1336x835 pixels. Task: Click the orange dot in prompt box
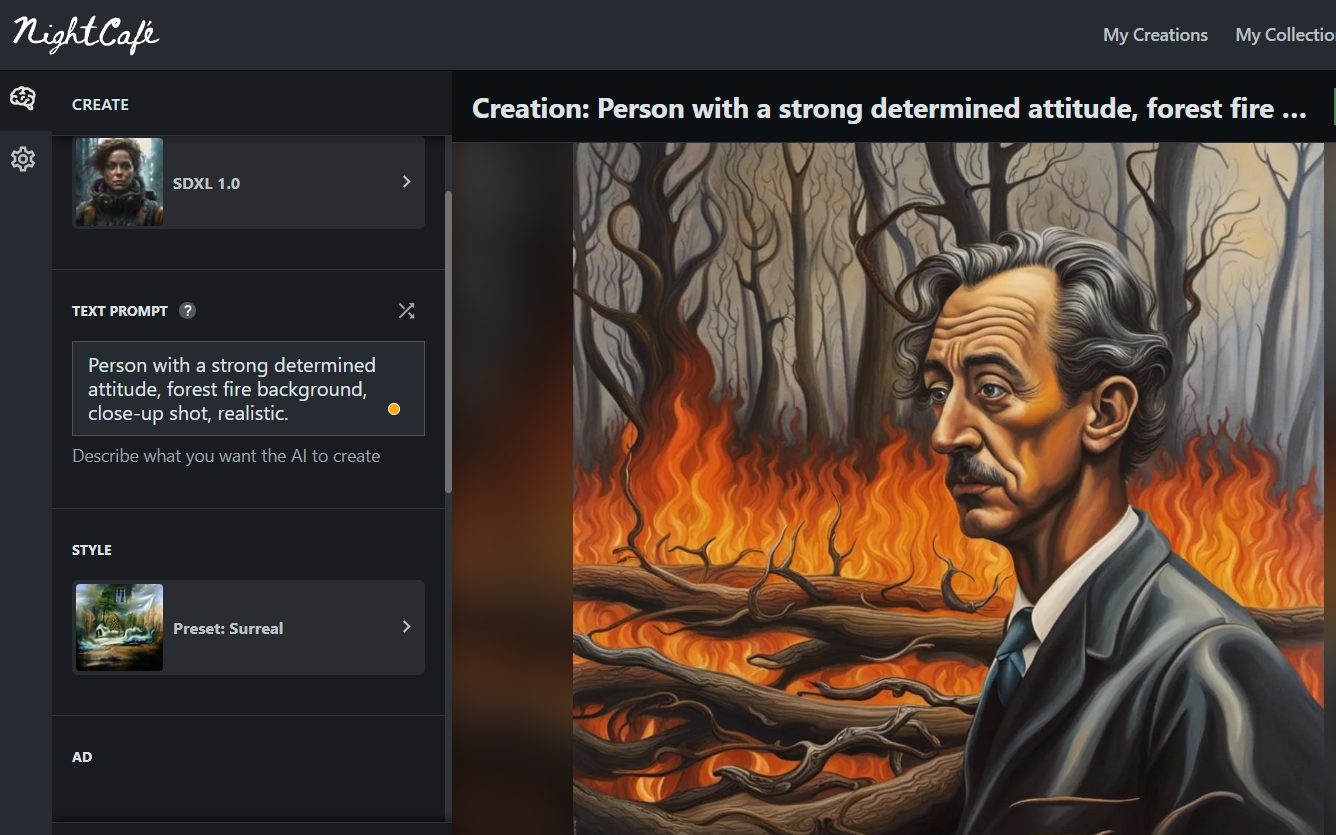point(394,409)
